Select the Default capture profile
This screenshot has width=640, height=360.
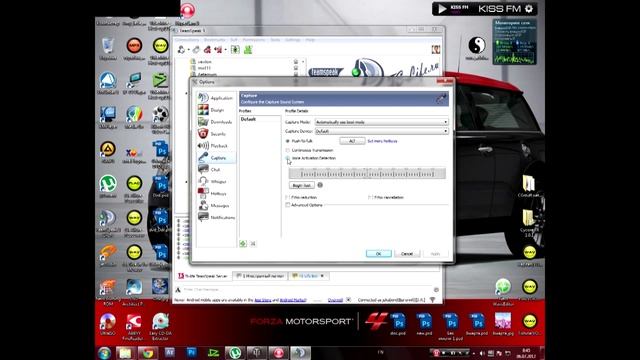click(260, 119)
